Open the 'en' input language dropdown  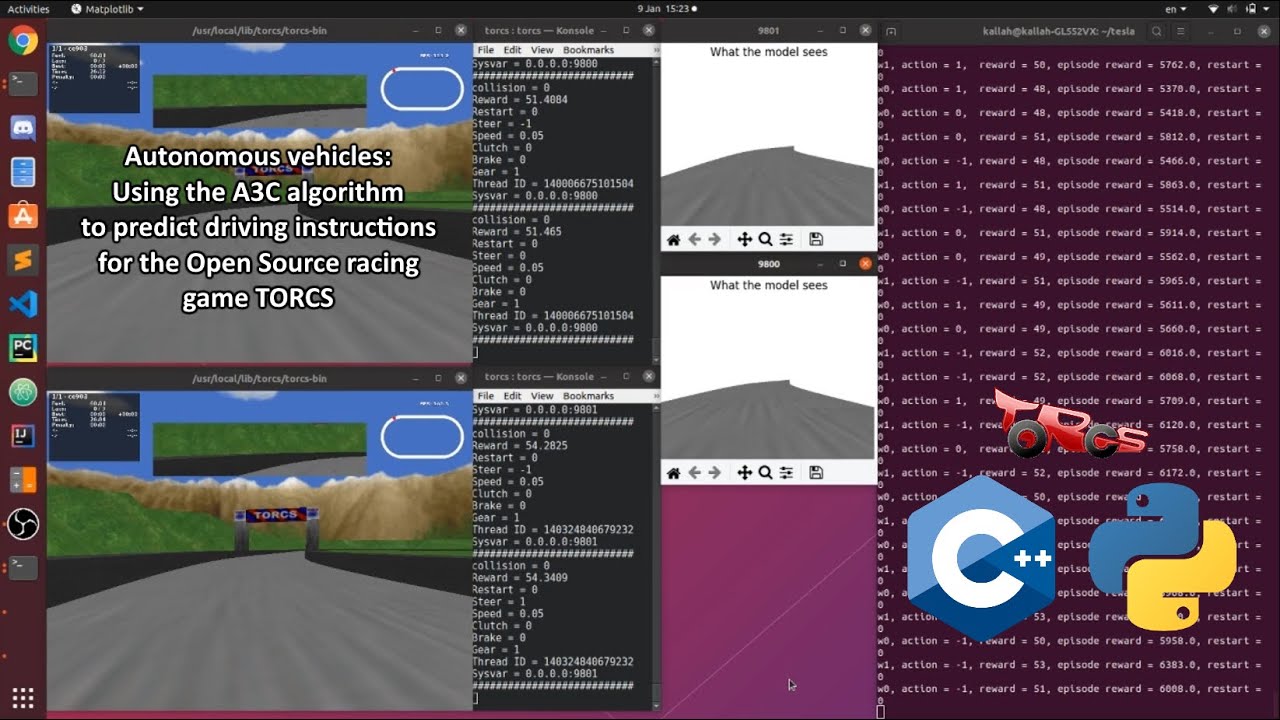1175,8
